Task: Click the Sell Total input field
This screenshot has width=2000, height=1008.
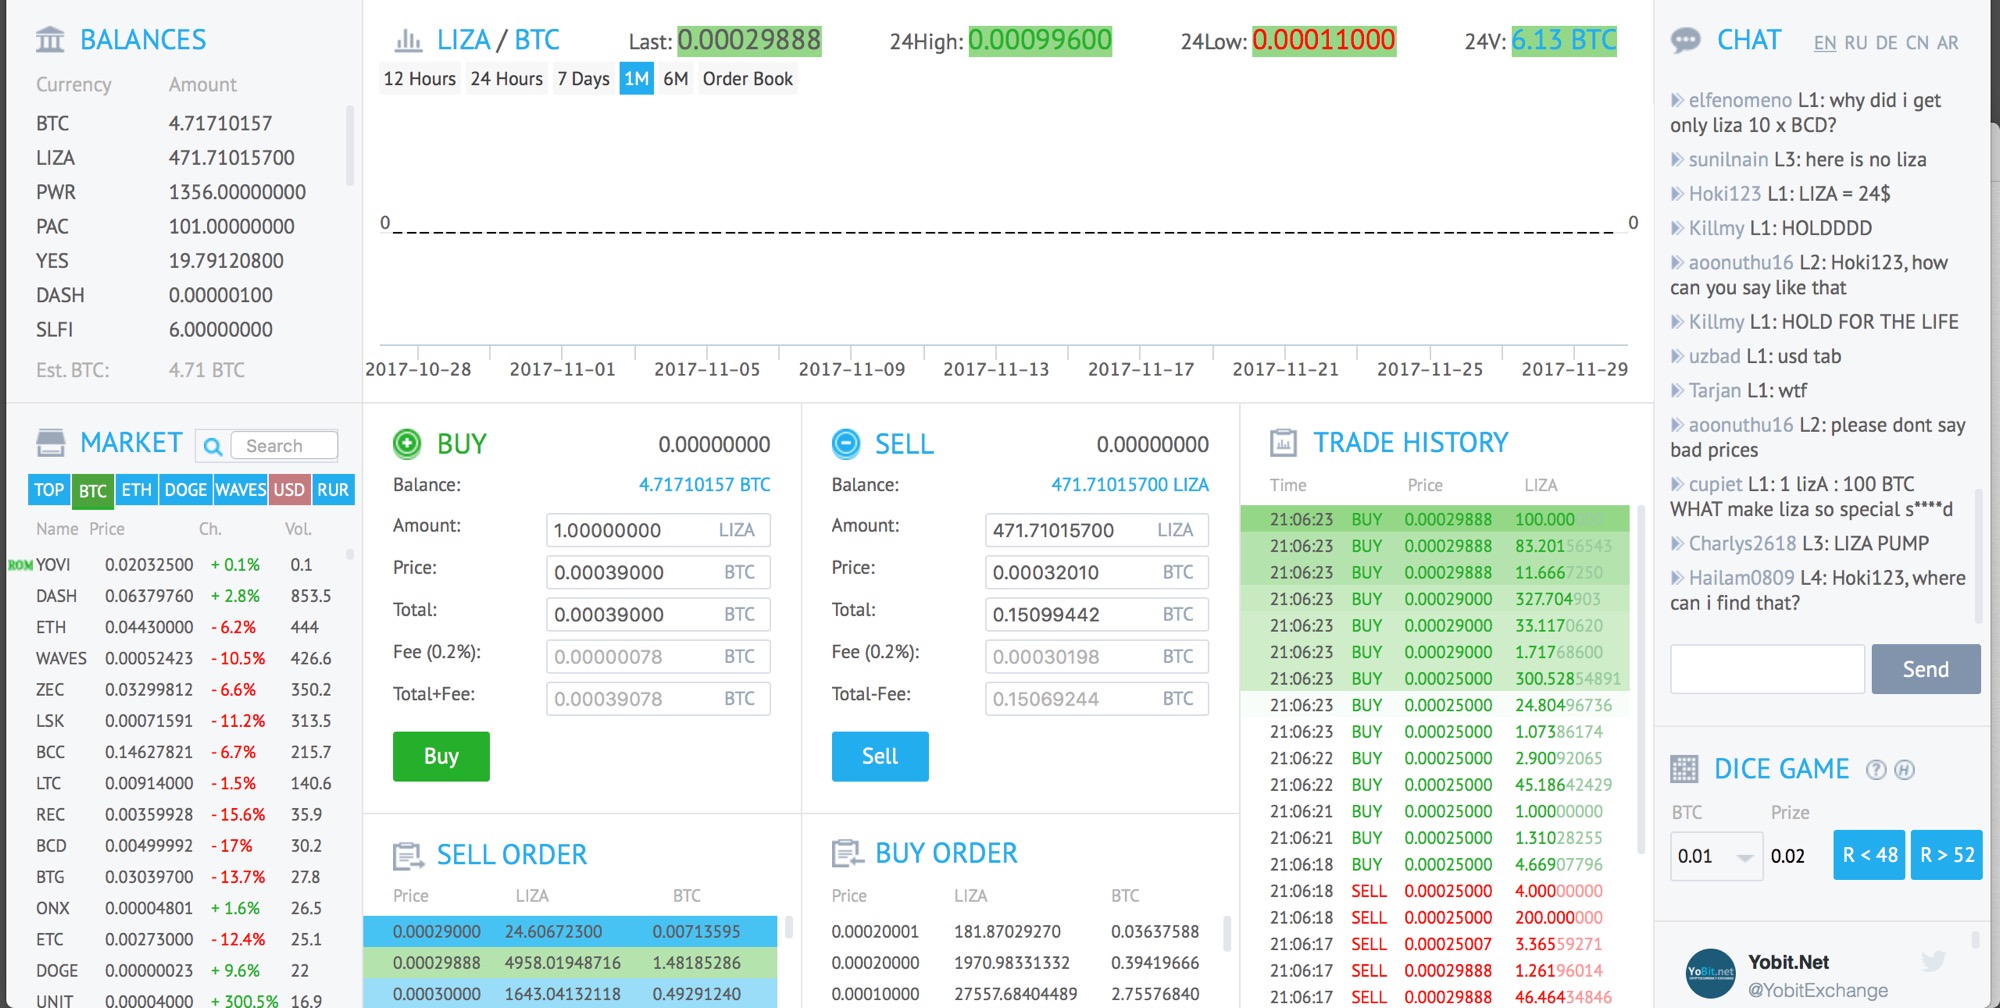Action: 1097,614
